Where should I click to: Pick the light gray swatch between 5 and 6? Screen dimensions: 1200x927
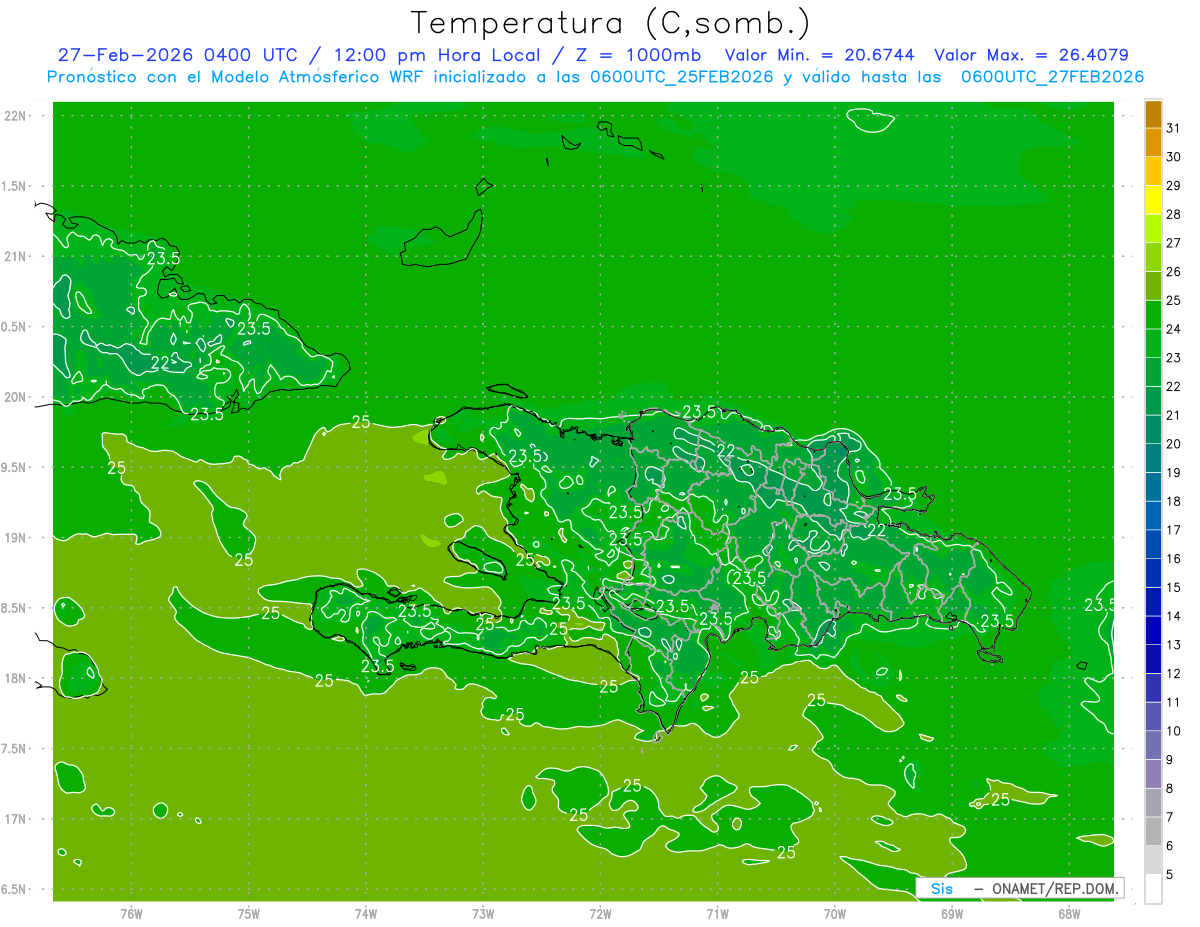[x=1153, y=860]
